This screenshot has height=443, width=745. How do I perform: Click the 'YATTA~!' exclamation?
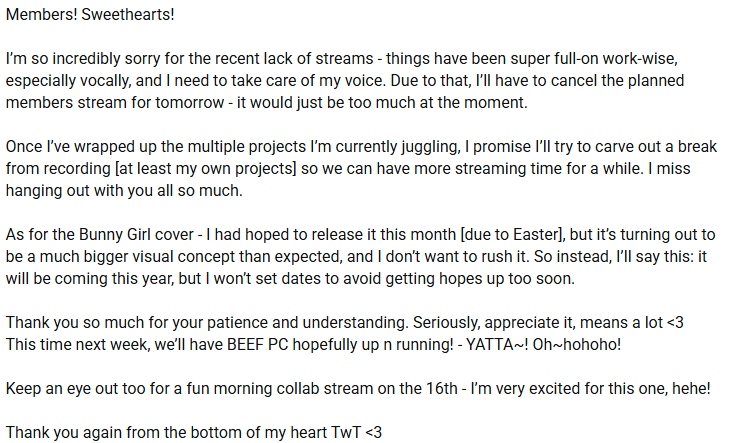(x=497, y=345)
